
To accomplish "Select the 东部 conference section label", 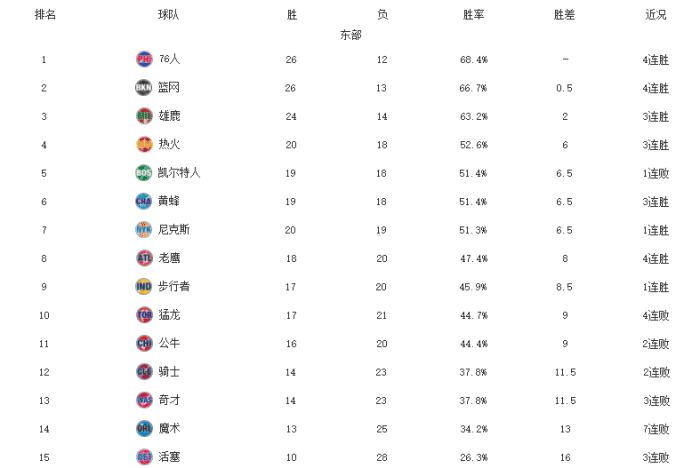I will (x=350, y=35).
